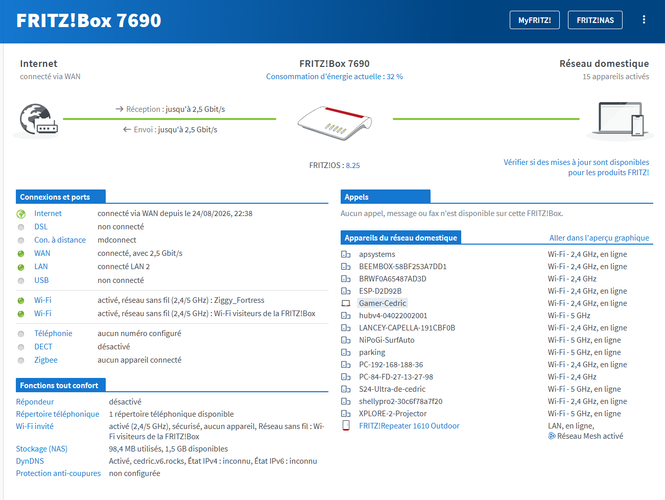This screenshot has height=500, width=665.
Task: Click the grey status dot beside Zigbee
Action: click(x=21, y=360)
